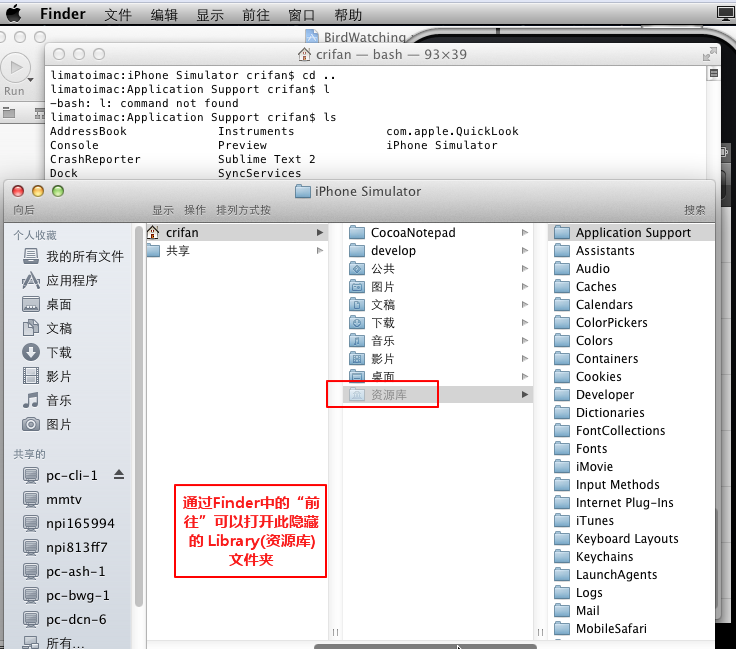This screenshot has width=736, height=649.
Task: Select the 影片 folder in second column
Action: (438, 359)
